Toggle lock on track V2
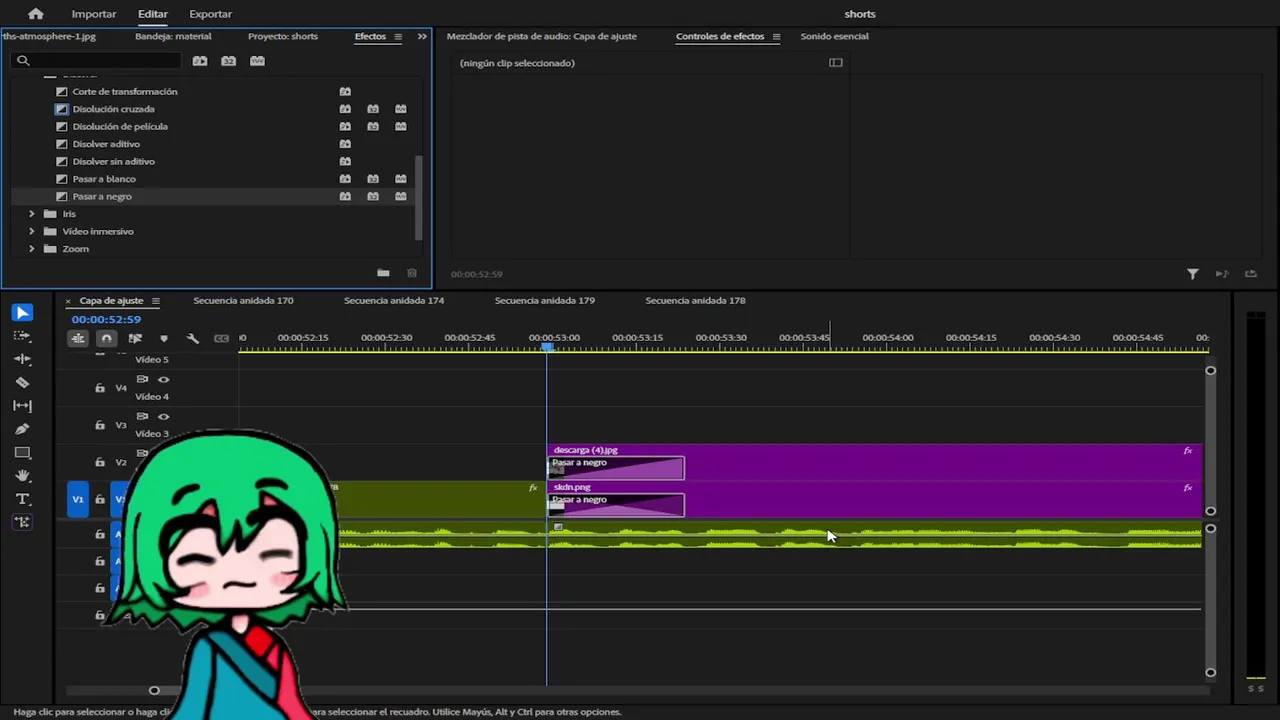1280x720 pixels. (100, 462)
